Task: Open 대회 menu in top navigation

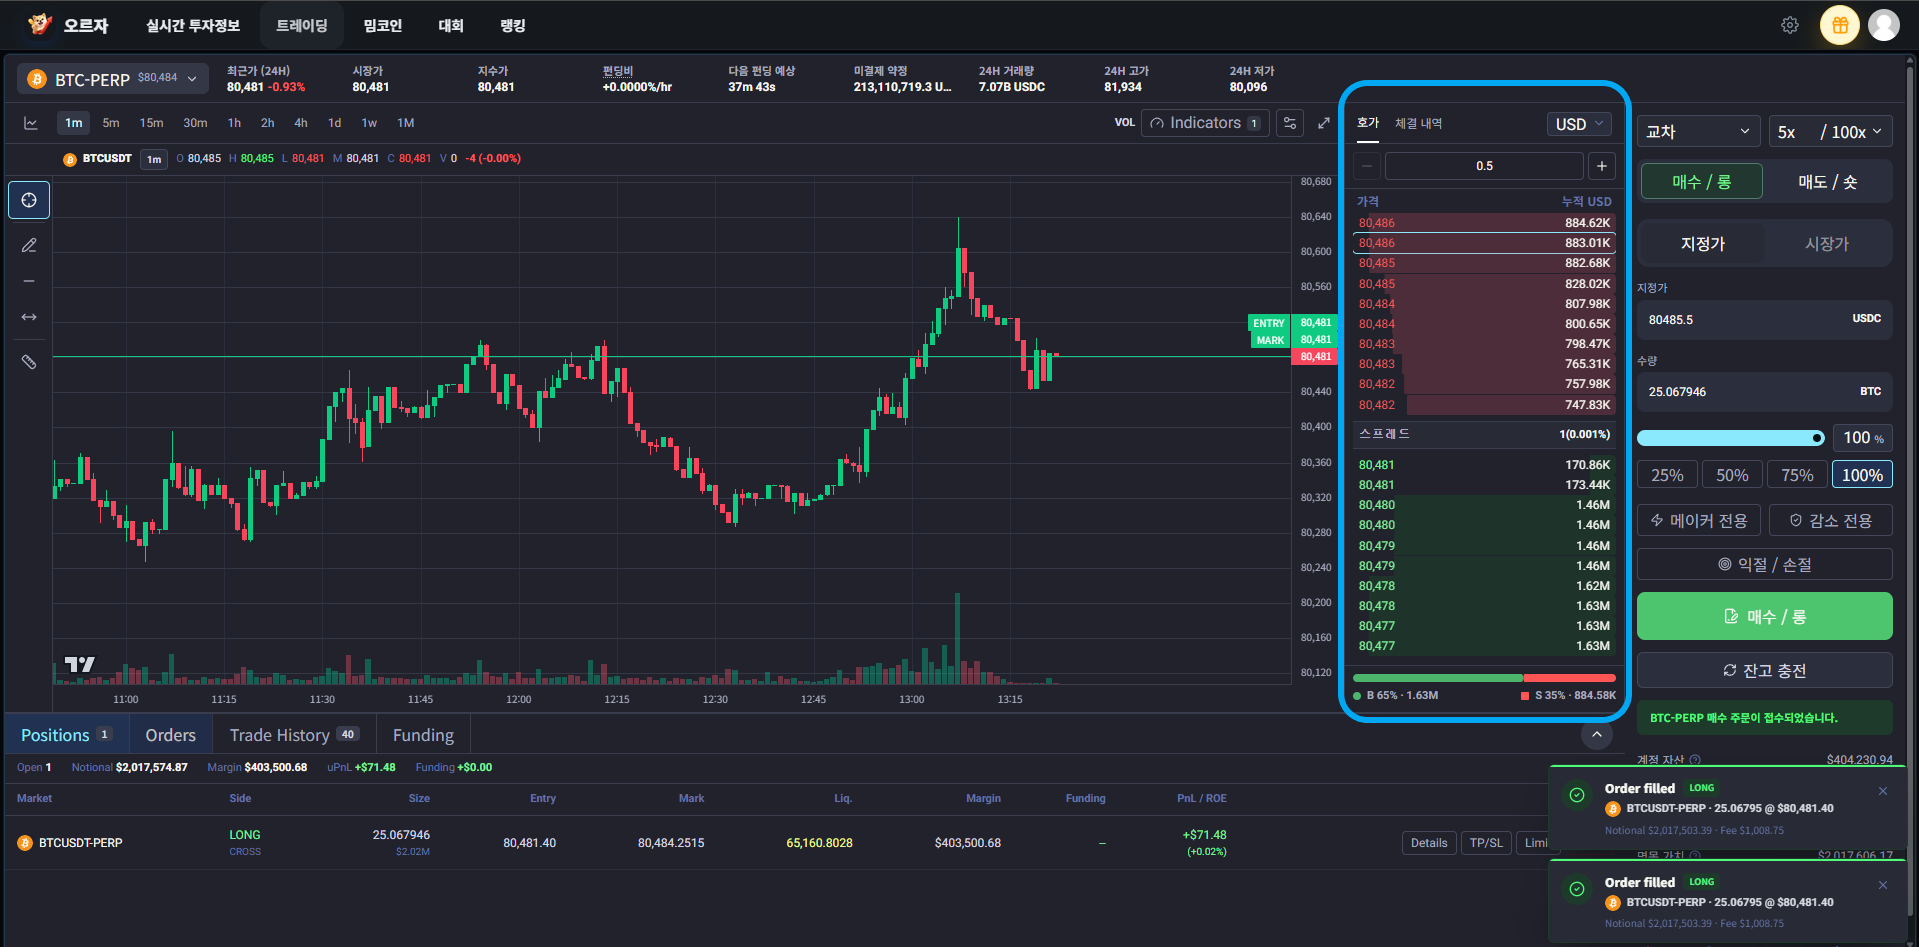Action: (x=451, y=25)
